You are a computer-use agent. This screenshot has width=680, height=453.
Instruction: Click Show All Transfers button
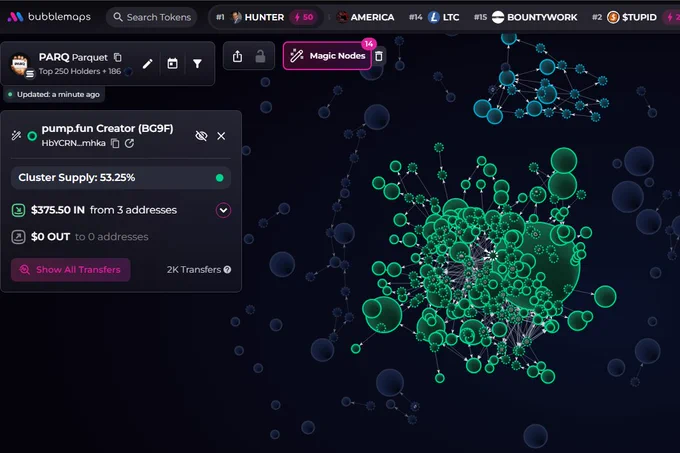tap(71, 270)
